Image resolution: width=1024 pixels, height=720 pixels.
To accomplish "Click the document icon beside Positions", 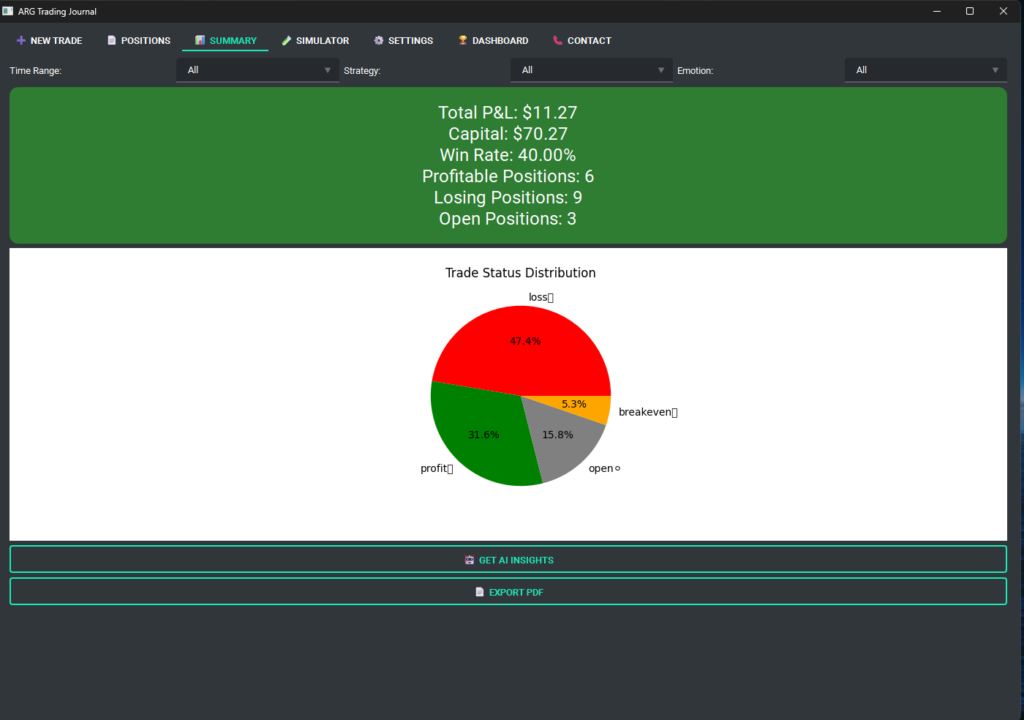I will (x=112, y=41).
